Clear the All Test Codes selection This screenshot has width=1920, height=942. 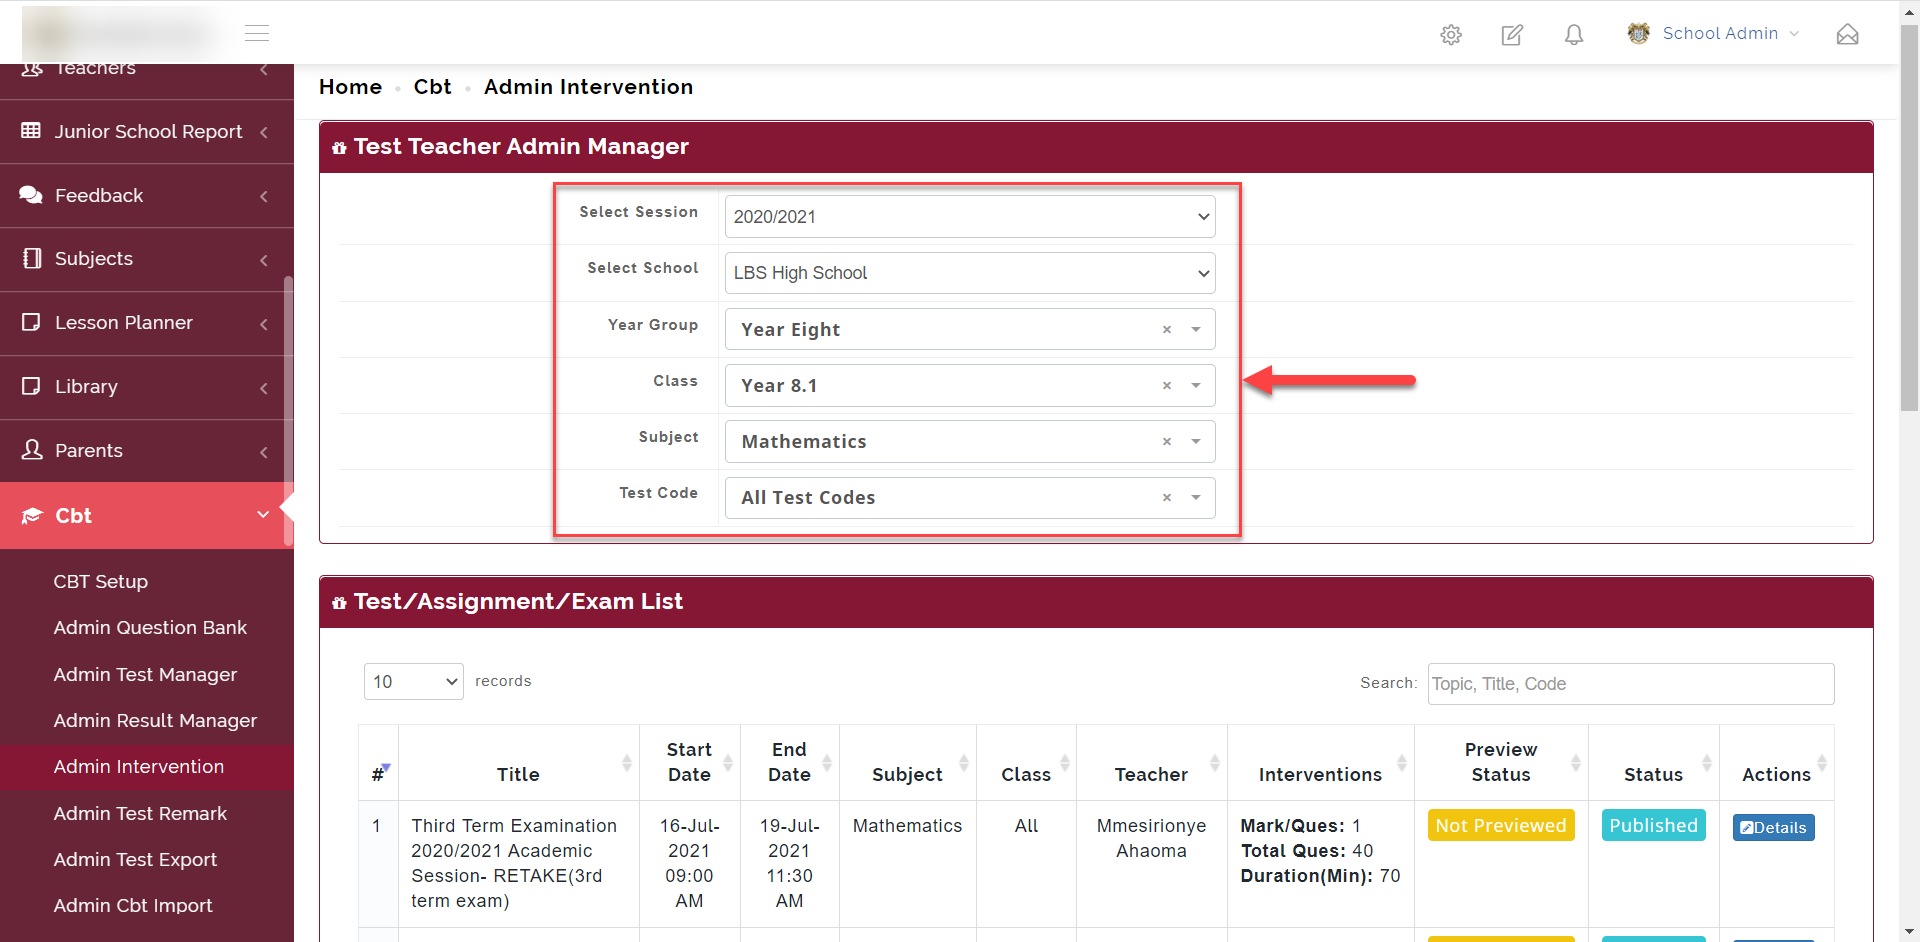pos(1166,497)
